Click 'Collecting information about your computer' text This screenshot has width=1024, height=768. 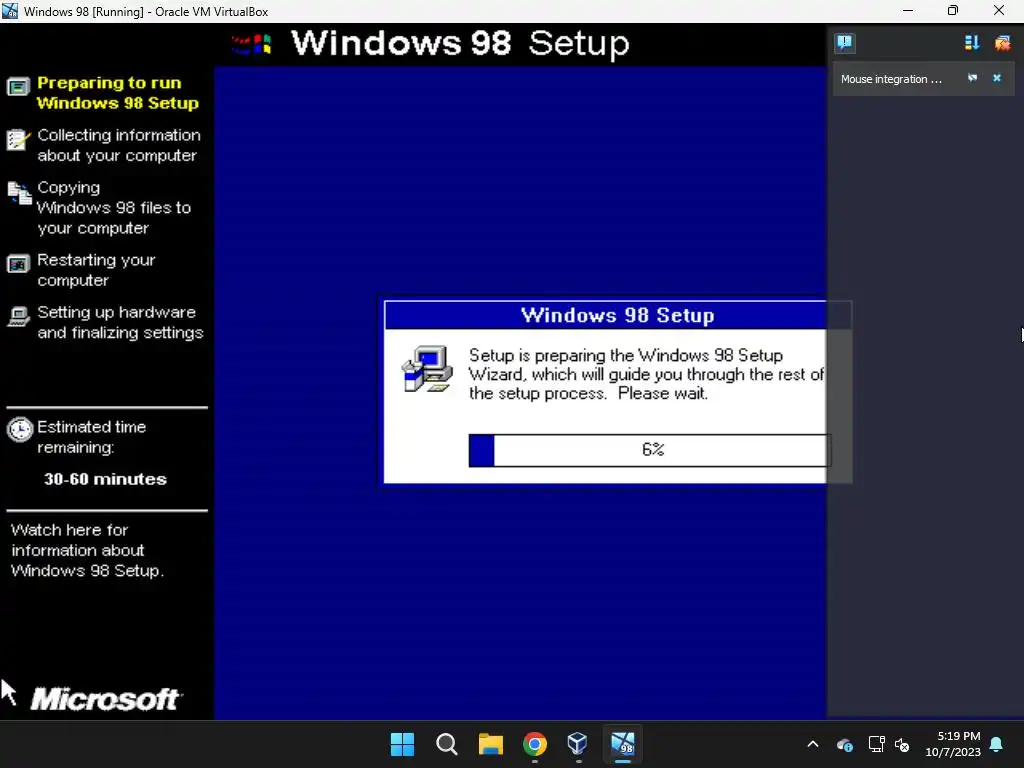click(x=119, y=145)
